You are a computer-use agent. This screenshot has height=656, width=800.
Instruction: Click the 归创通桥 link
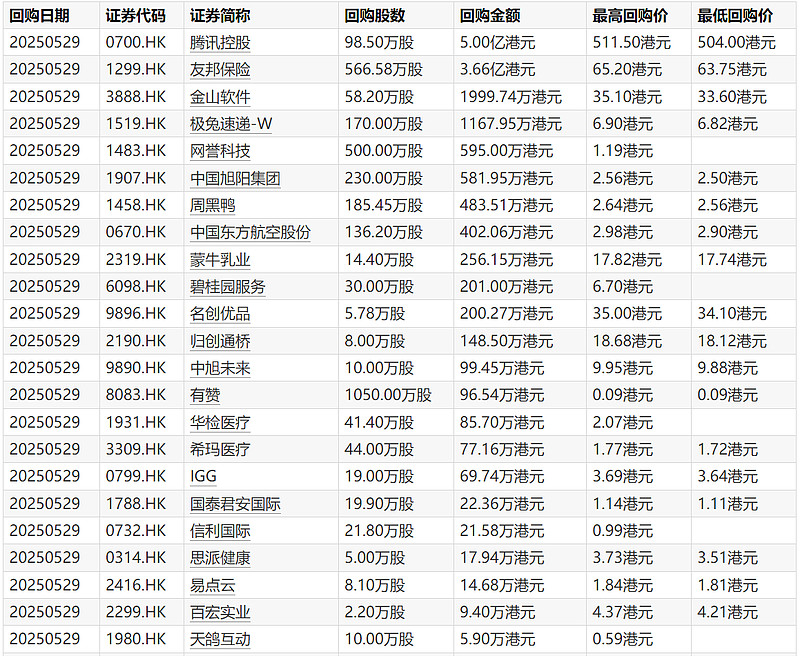(x=220, y=341)
